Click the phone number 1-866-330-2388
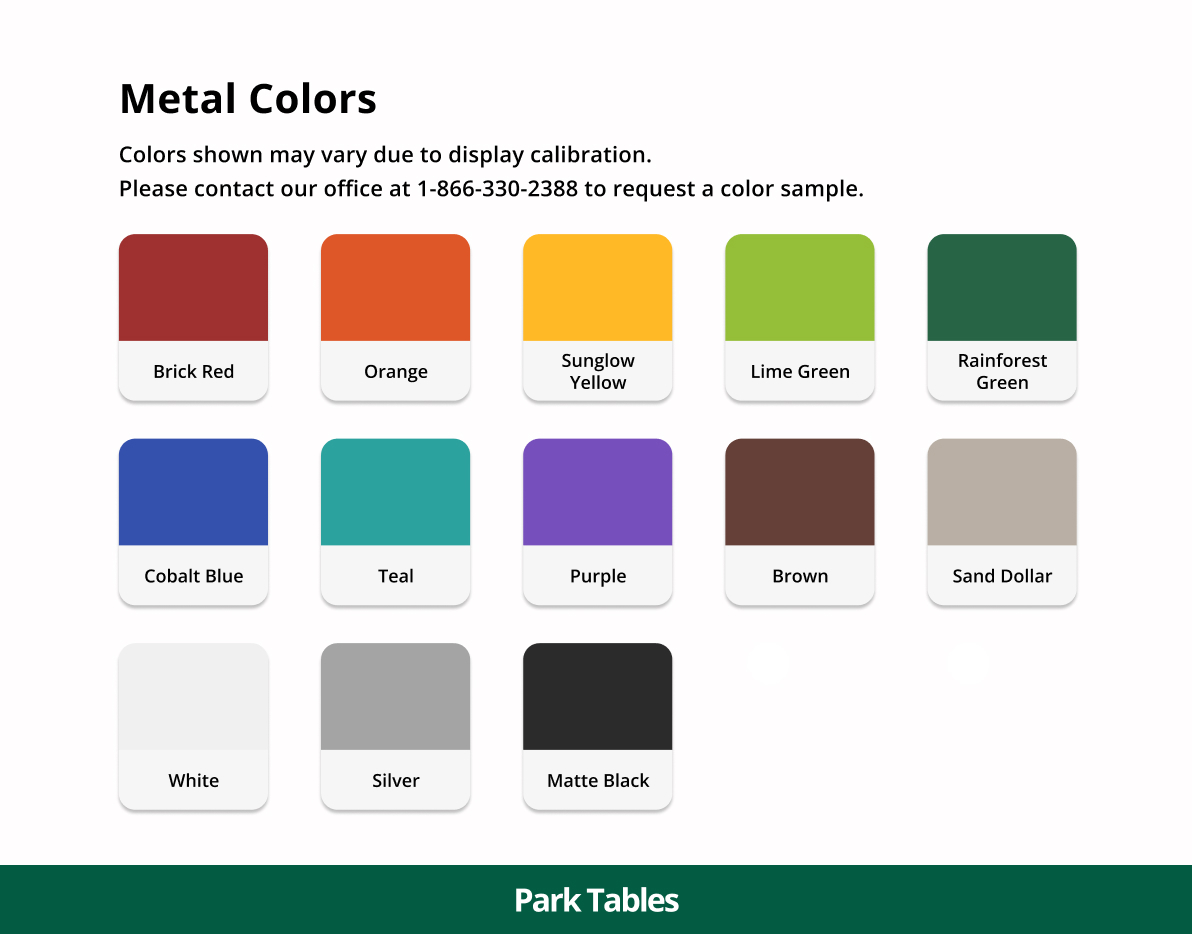Image resolution: width=1192 pixels, height=934 pixels. click(x=497, y=189)
